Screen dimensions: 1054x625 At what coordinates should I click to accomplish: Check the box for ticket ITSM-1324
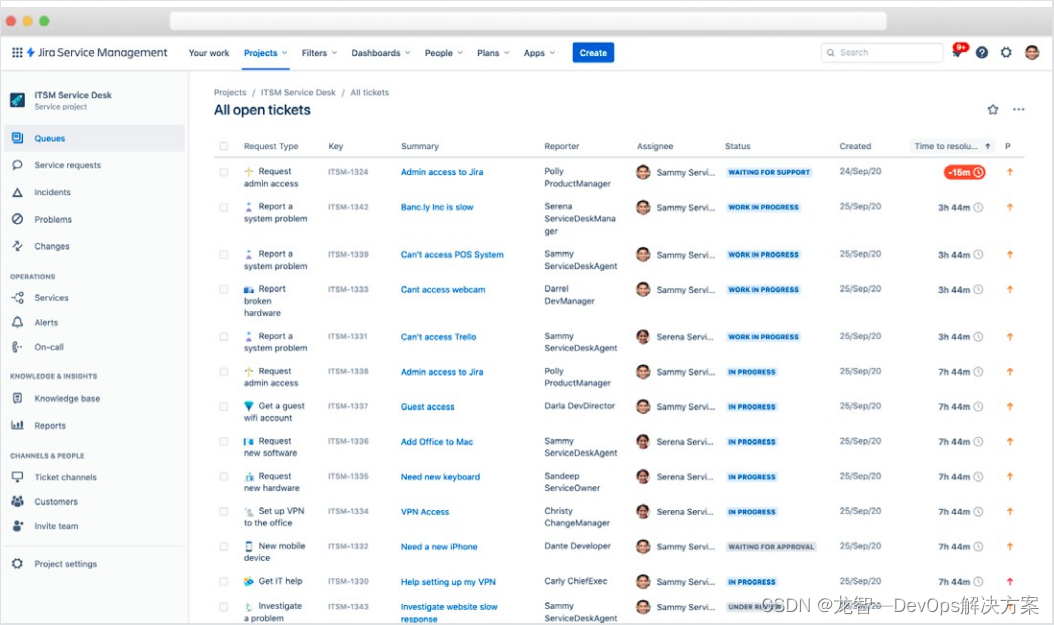(x=224, y=172)
